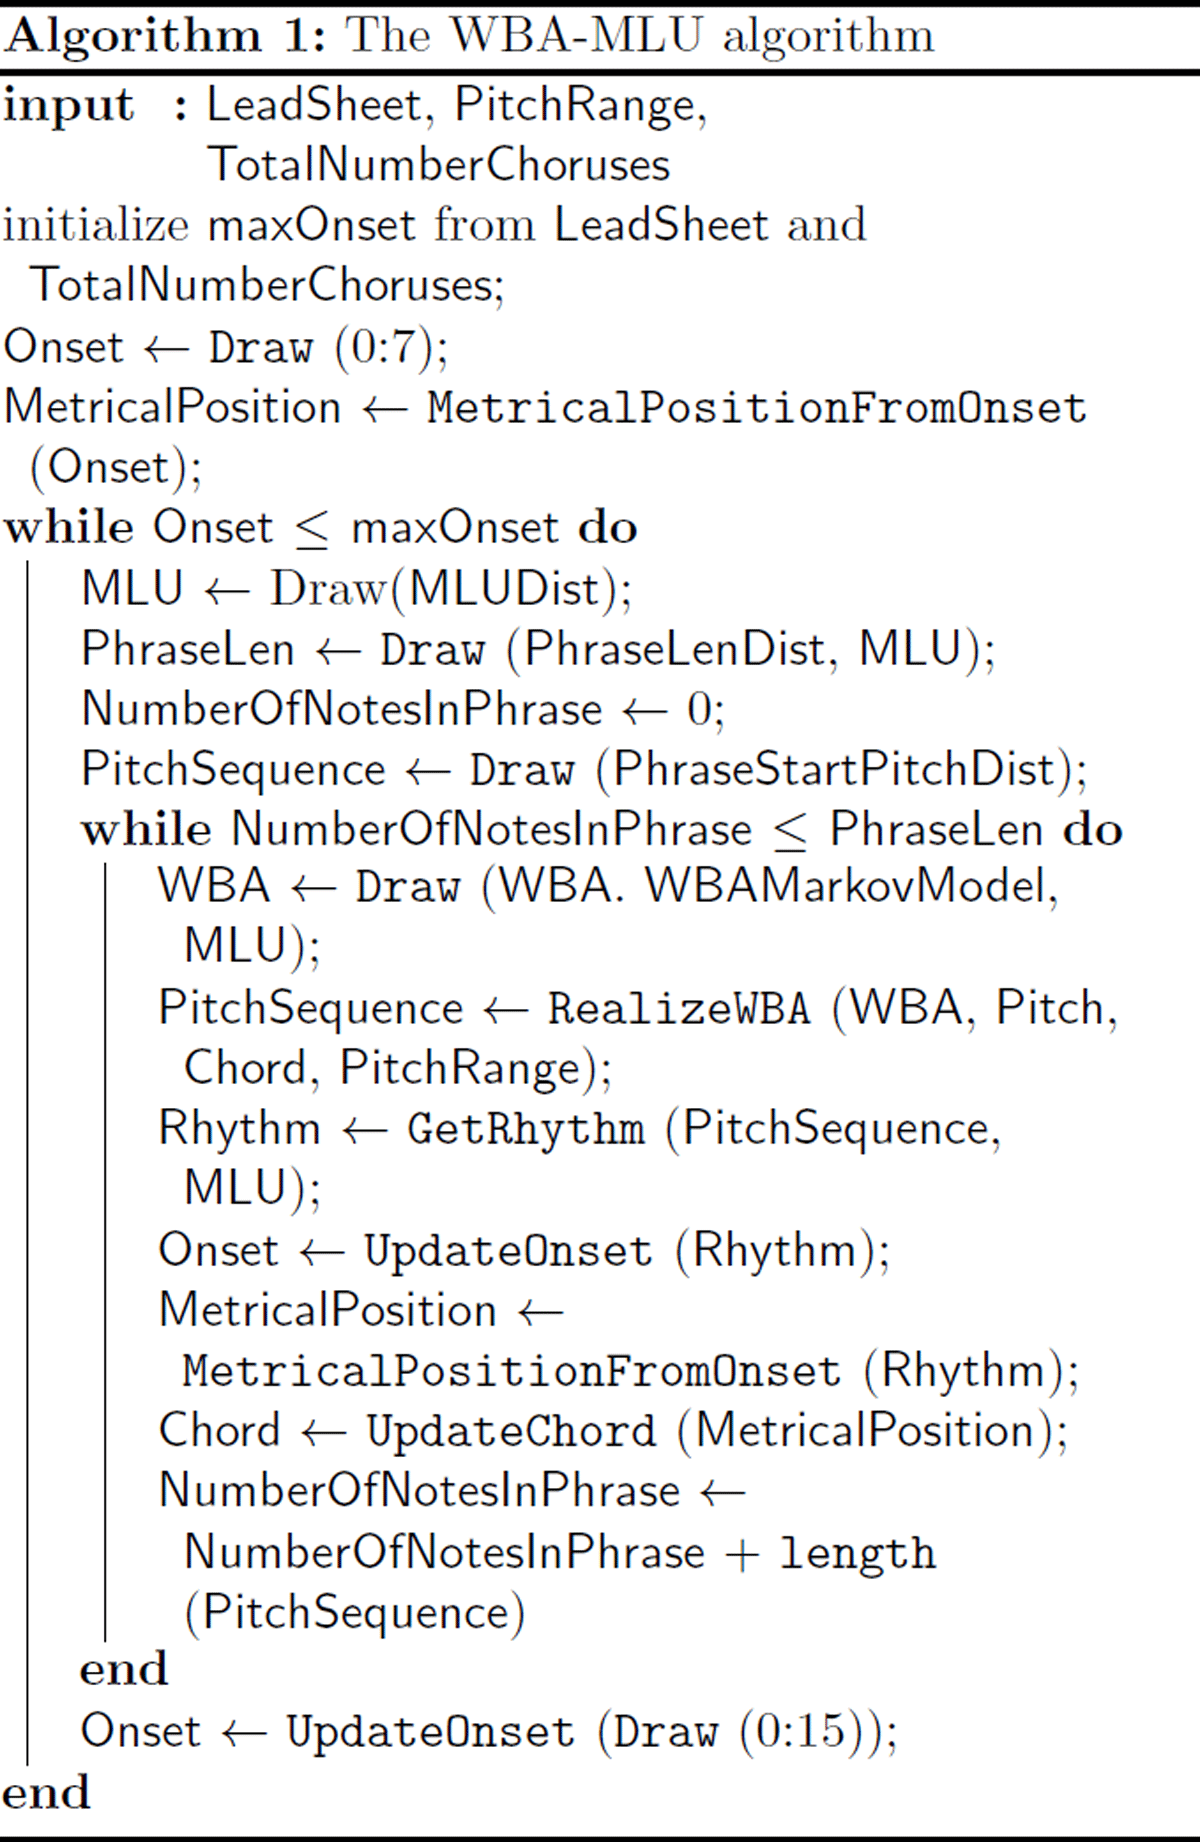Viewport: 1200px width, 1842px height.
Task: Click the 'RealizeWBA' function name
Action: (679, 1008)
